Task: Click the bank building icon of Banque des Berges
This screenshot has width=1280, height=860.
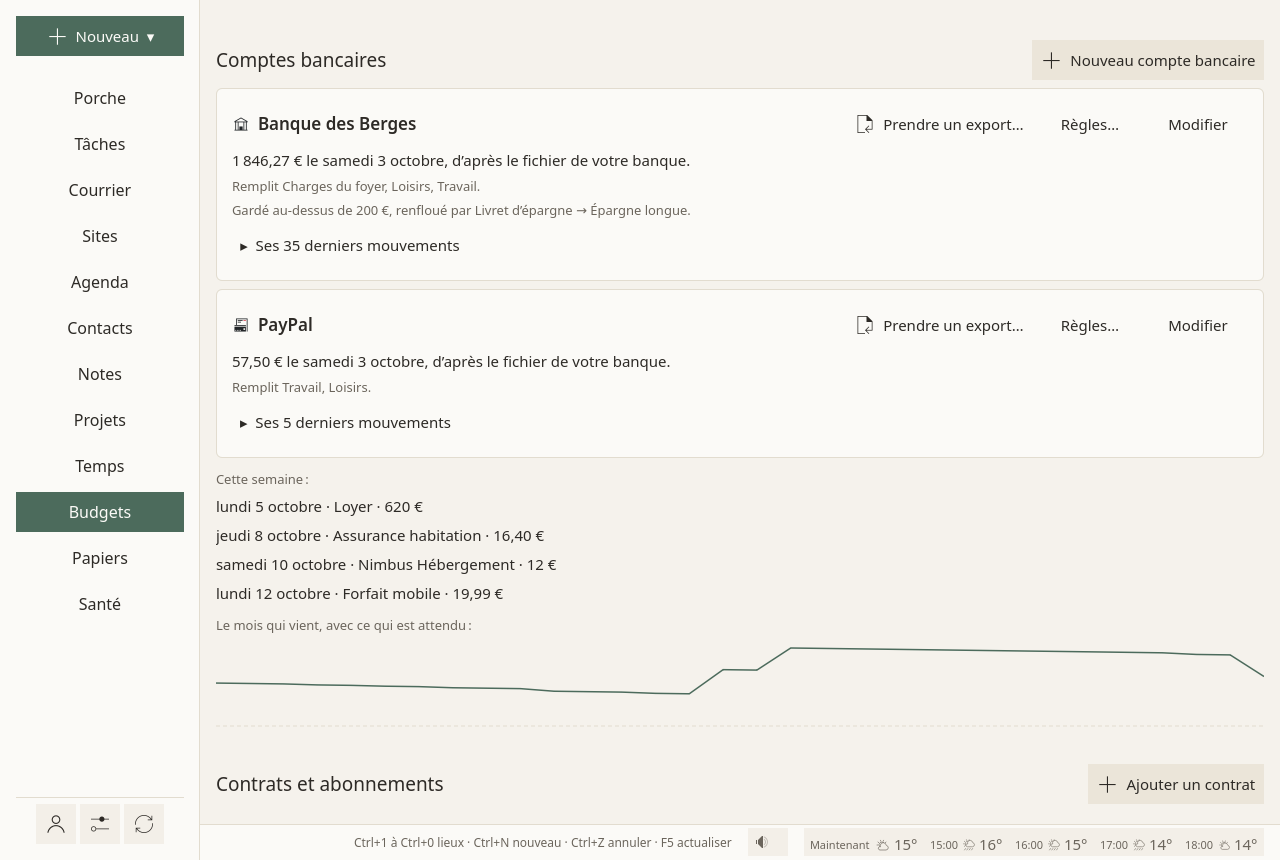Action: (241, 125)
